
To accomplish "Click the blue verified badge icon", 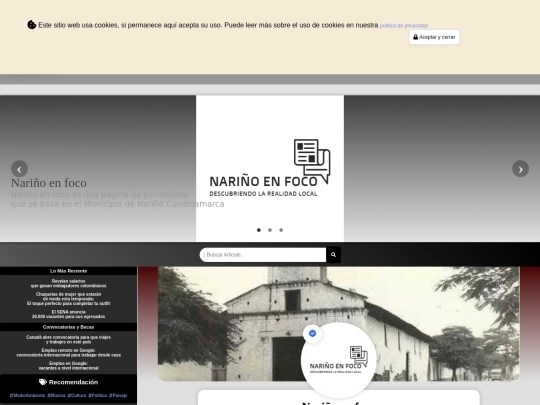I will click(312, 333).
